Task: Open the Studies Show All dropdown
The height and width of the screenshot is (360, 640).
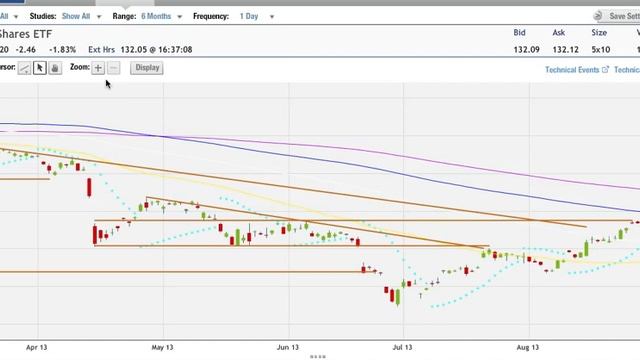Action: pos(81,16)
